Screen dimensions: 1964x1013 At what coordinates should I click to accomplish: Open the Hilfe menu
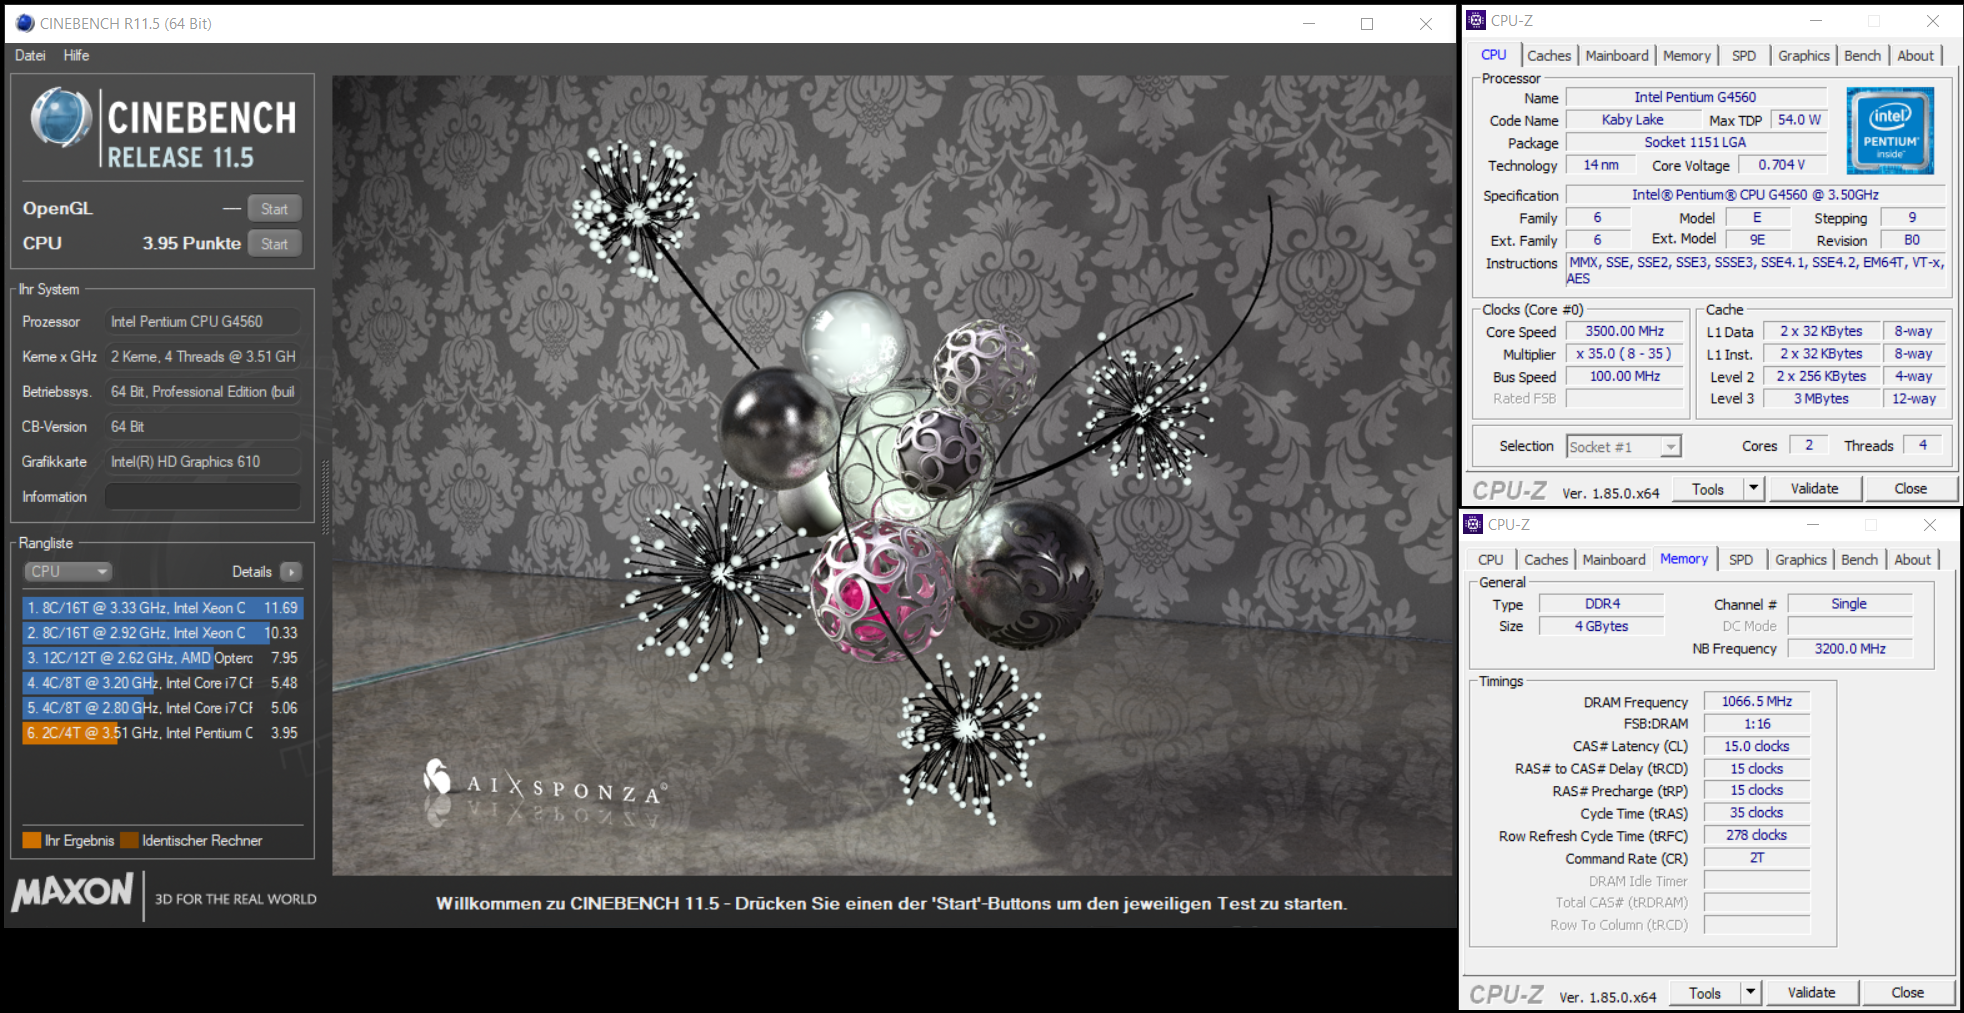tap(76, 55)
